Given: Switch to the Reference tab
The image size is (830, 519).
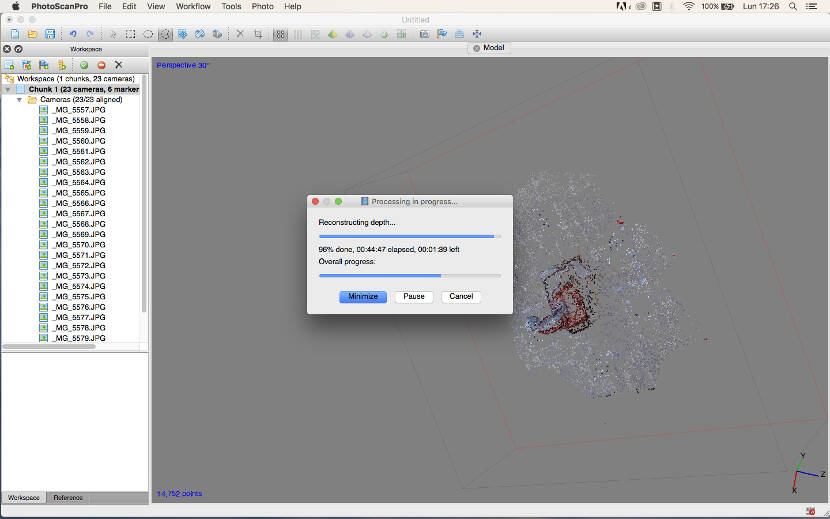Looking at the screenshot, I should 68,498.
